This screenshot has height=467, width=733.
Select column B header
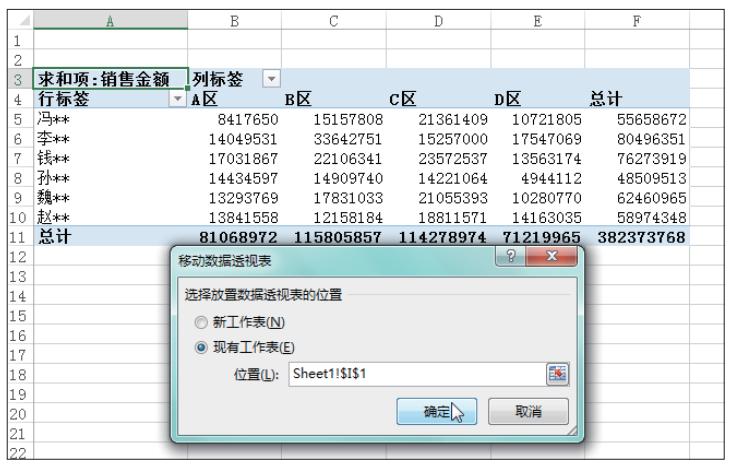pyautogui.click(x=235, y=21)
